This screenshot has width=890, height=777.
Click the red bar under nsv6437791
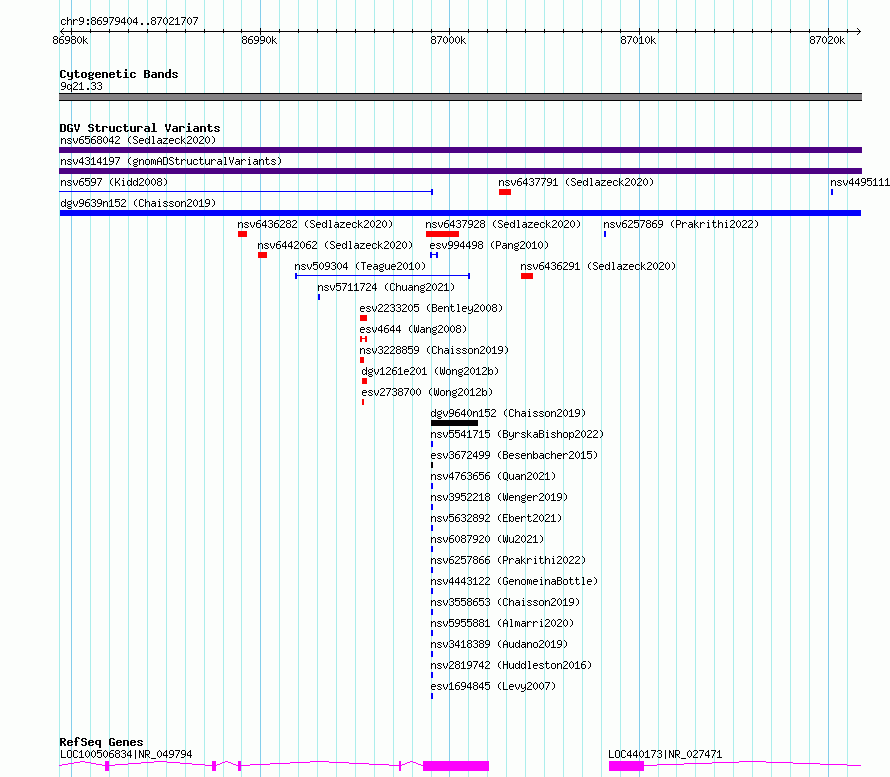click(x=505, y=192)
